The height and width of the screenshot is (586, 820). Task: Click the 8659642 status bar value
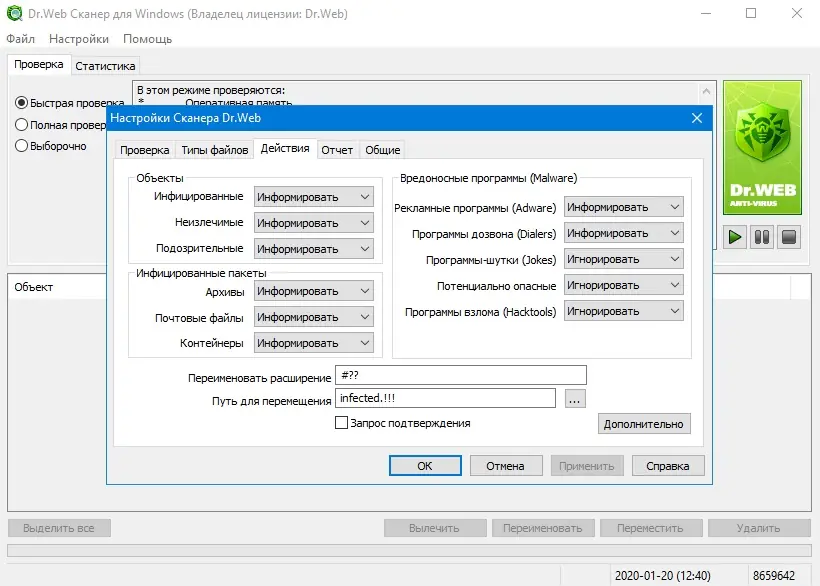[774, 576]
